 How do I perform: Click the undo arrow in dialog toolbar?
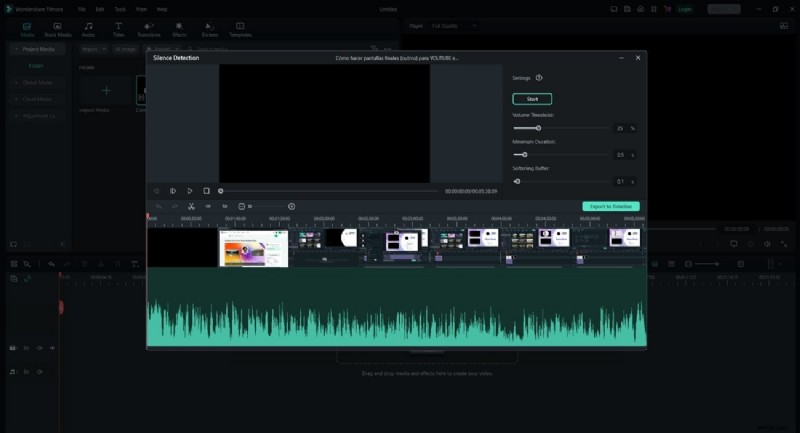click(x=159, y=207)
